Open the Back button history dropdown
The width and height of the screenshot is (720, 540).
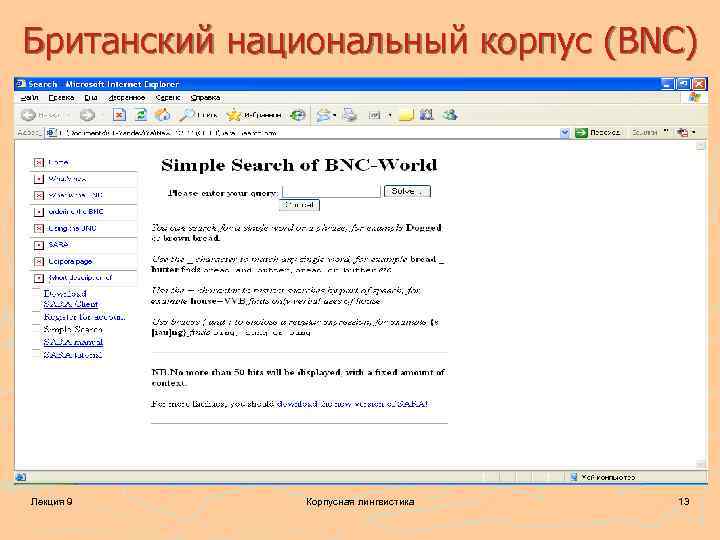pos(68,115)
